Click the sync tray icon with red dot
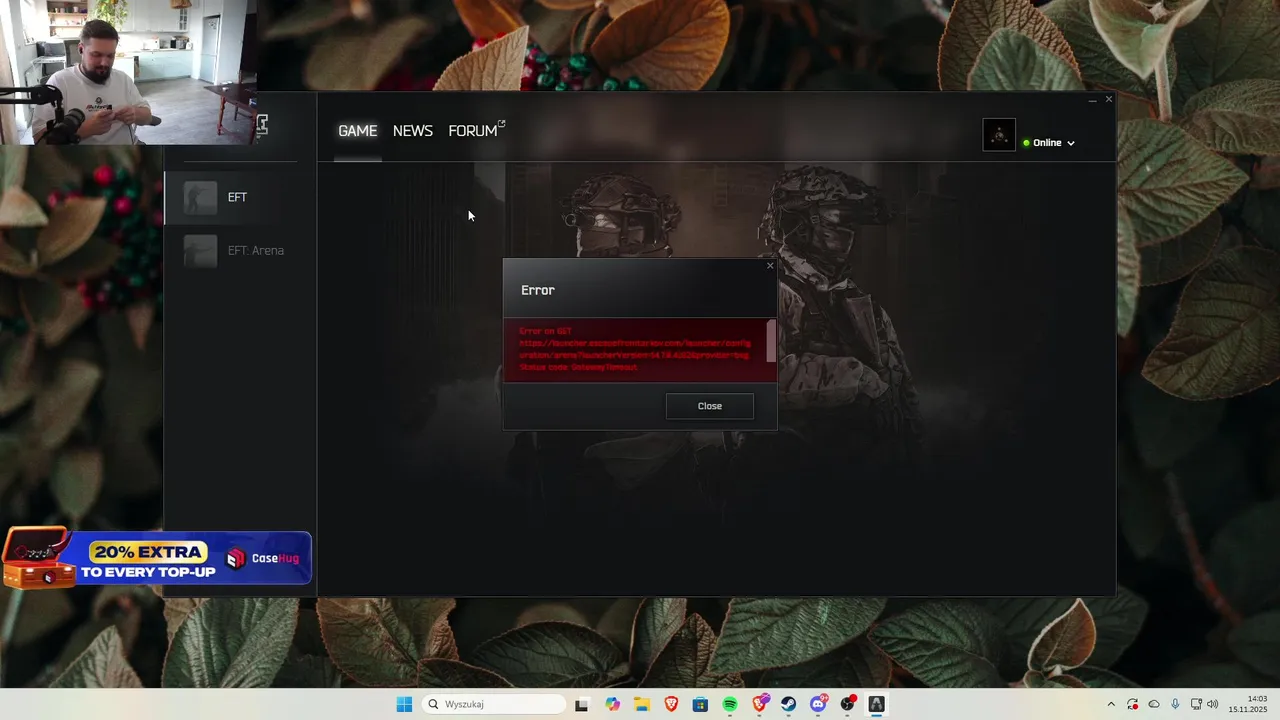The height and width of the screenshot is (720, 1280). 1132,704
